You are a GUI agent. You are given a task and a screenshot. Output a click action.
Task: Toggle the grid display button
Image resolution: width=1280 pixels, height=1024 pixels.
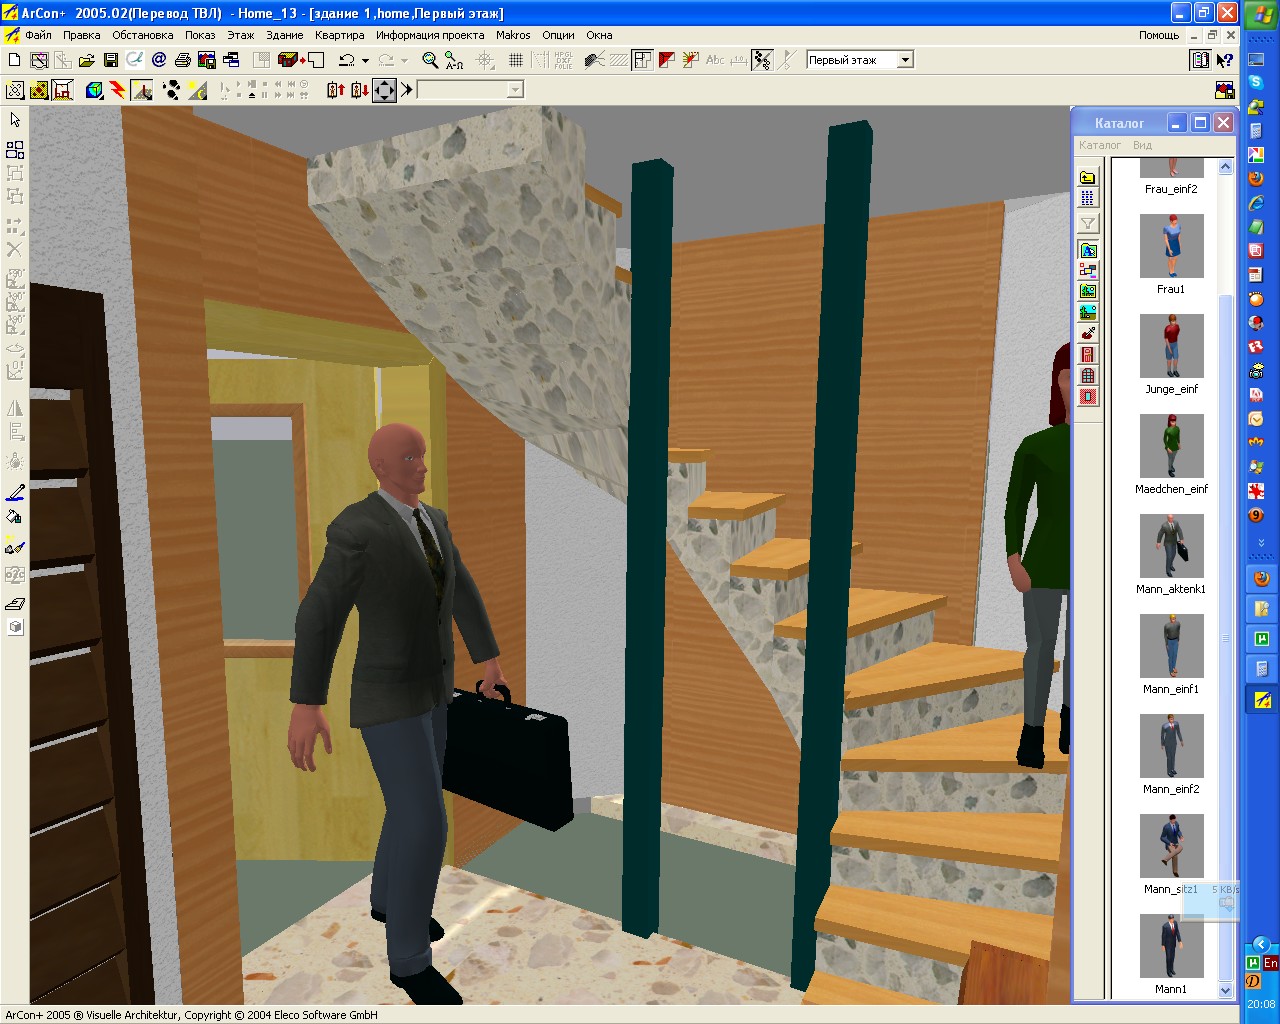[516, 60]
